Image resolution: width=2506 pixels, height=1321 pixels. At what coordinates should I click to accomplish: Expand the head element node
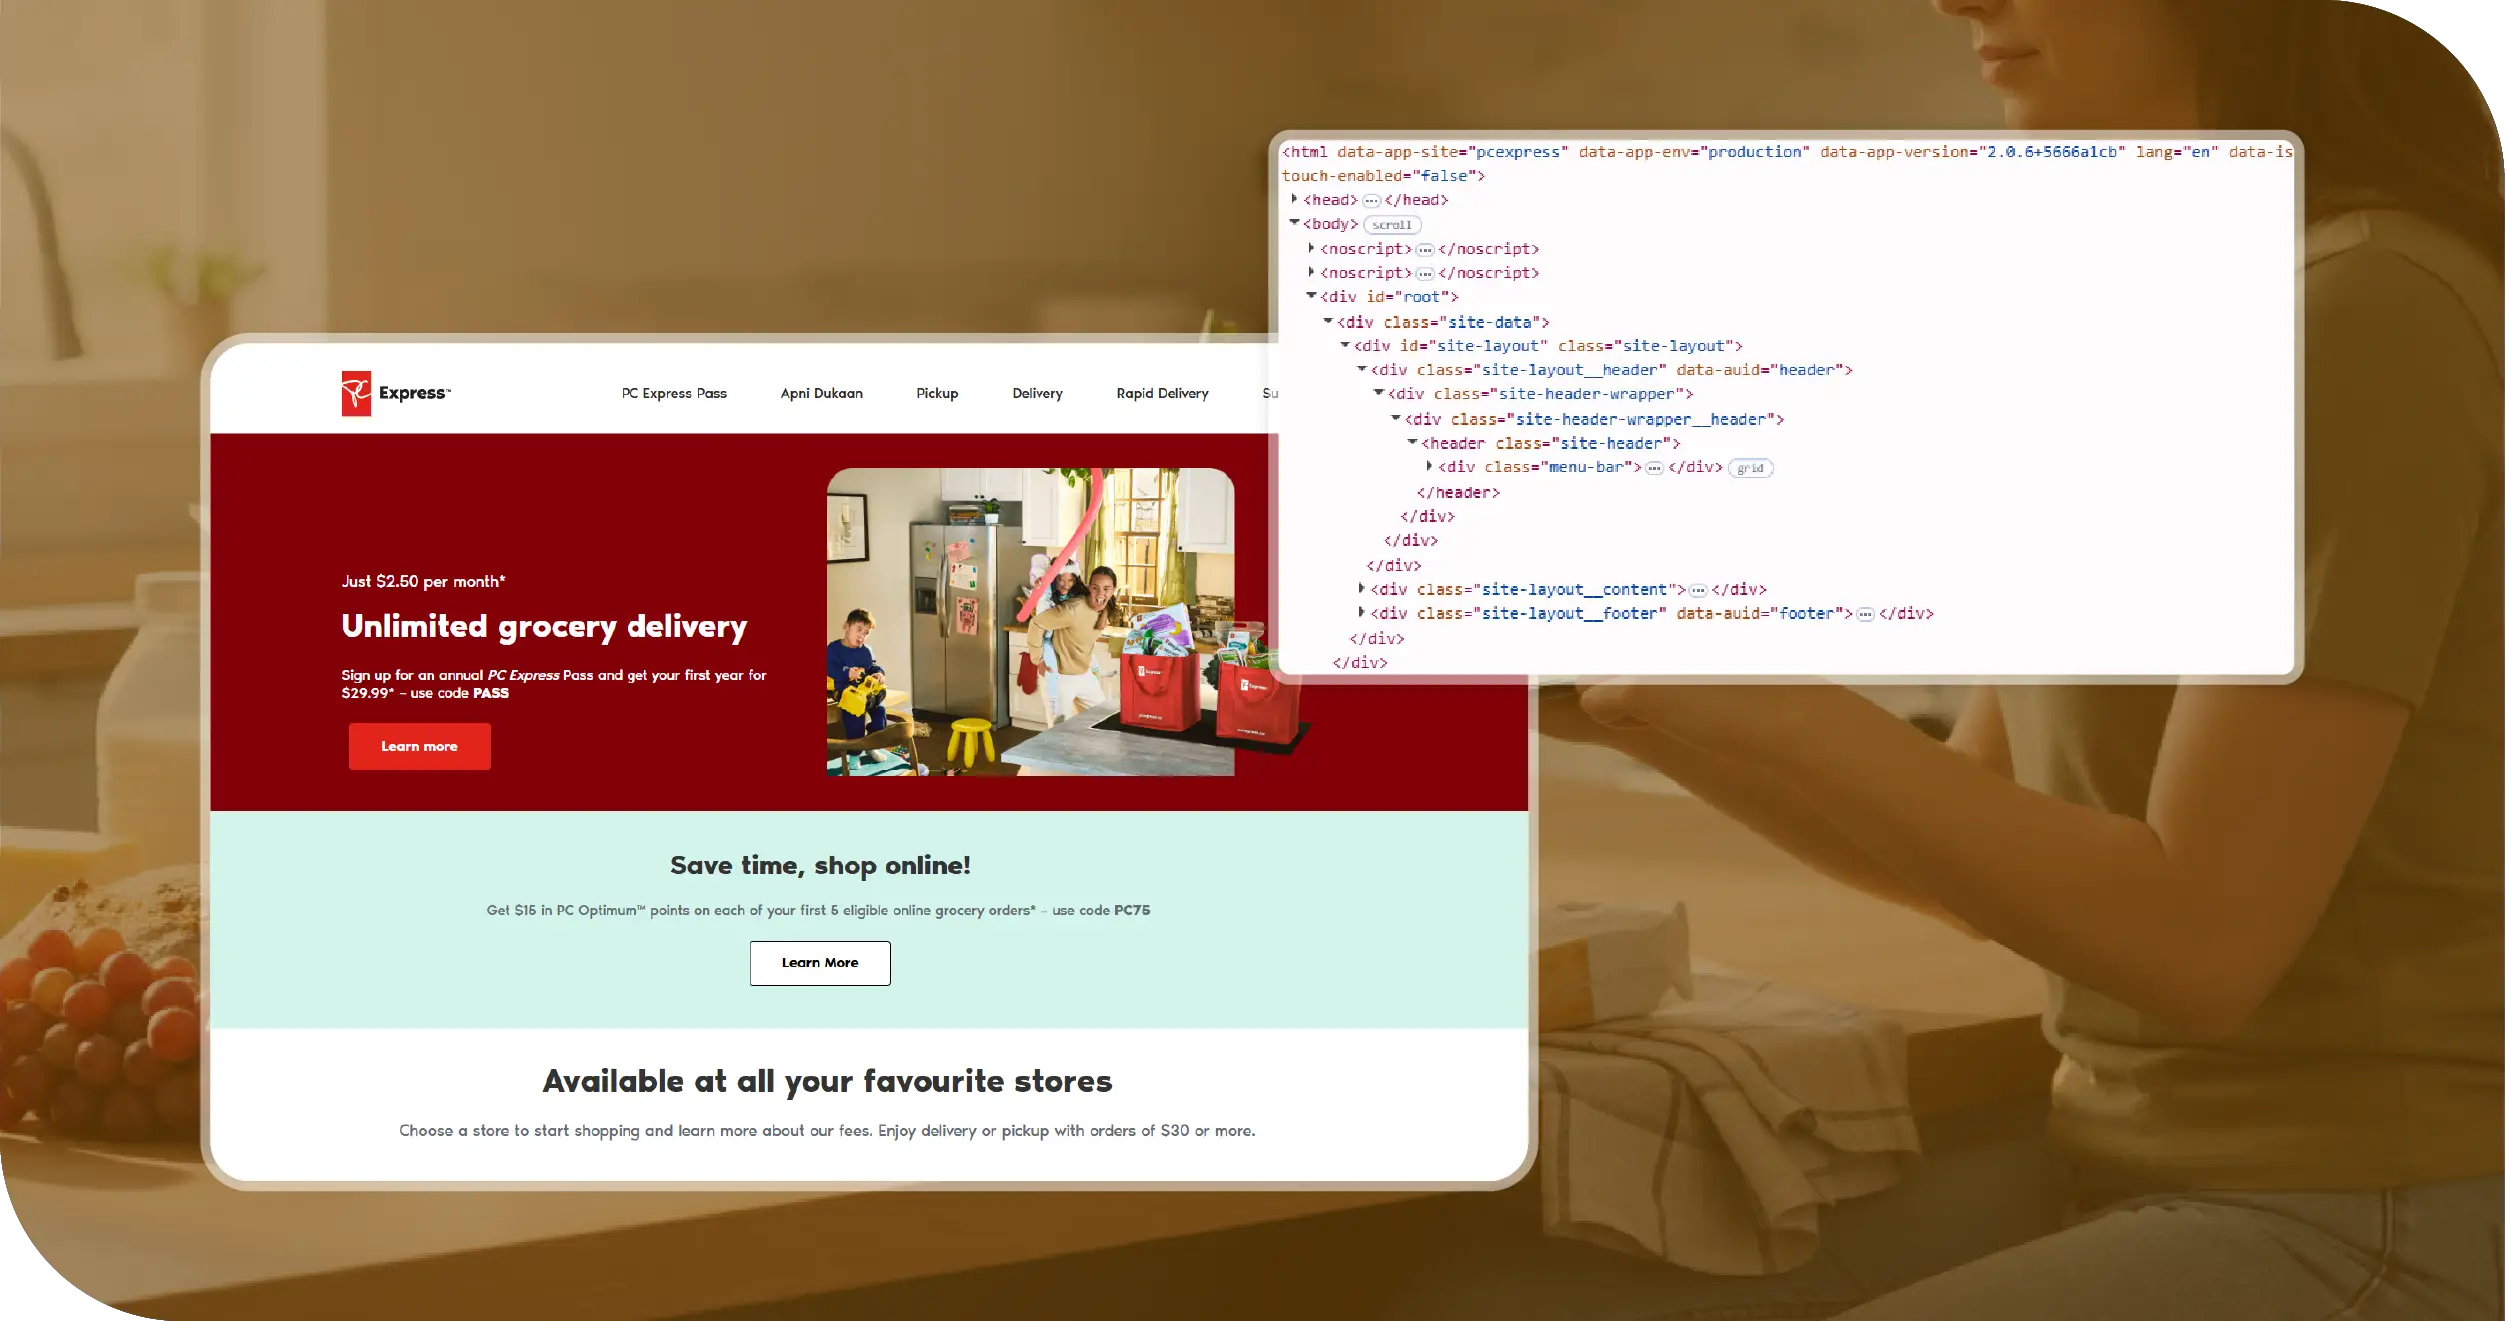1294,199
